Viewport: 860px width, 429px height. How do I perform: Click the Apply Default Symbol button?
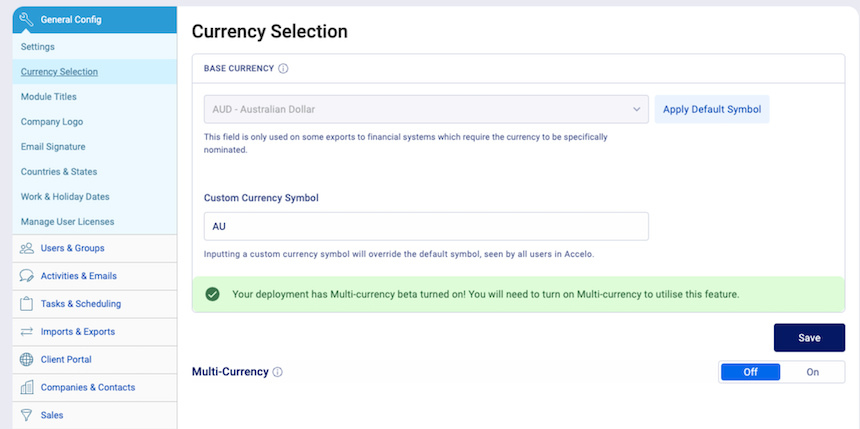click(x=712, y=109)
